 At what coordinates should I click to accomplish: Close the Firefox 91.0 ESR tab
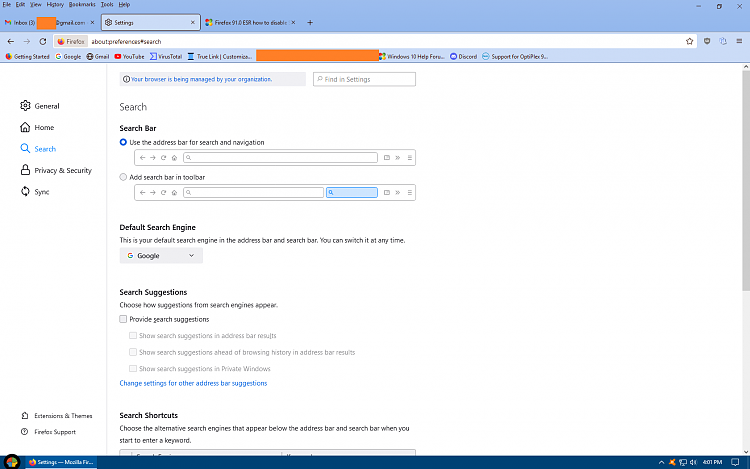click(293, 22)
